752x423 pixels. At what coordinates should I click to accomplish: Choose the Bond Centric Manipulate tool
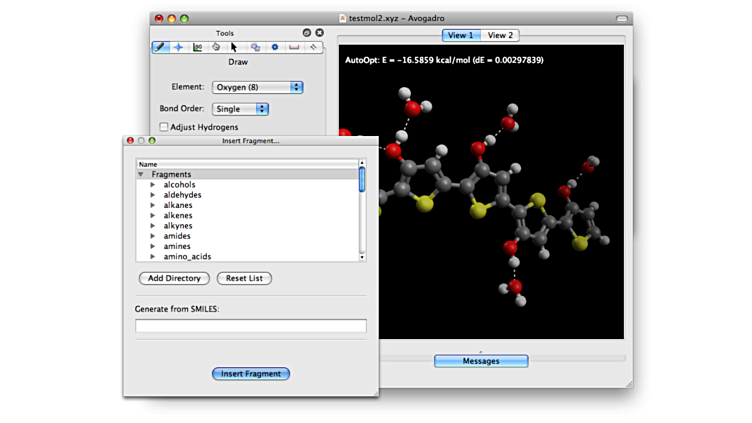coord(197,47)
